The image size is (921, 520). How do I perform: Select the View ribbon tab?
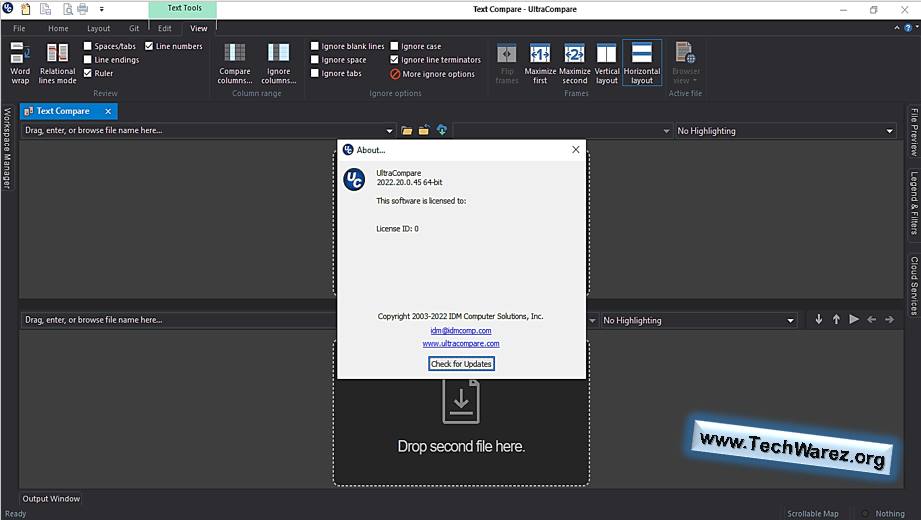[199, 28]
